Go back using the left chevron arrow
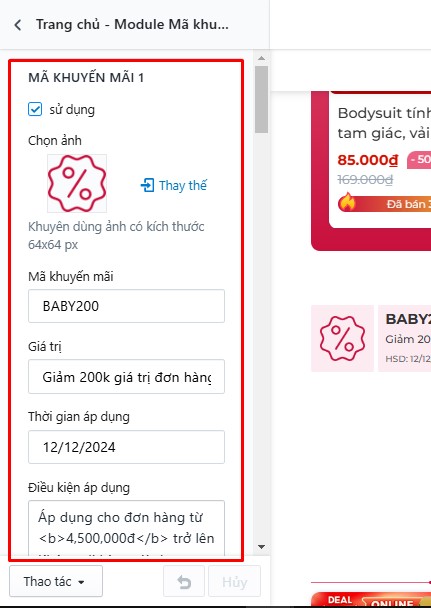 coord(18,25)
